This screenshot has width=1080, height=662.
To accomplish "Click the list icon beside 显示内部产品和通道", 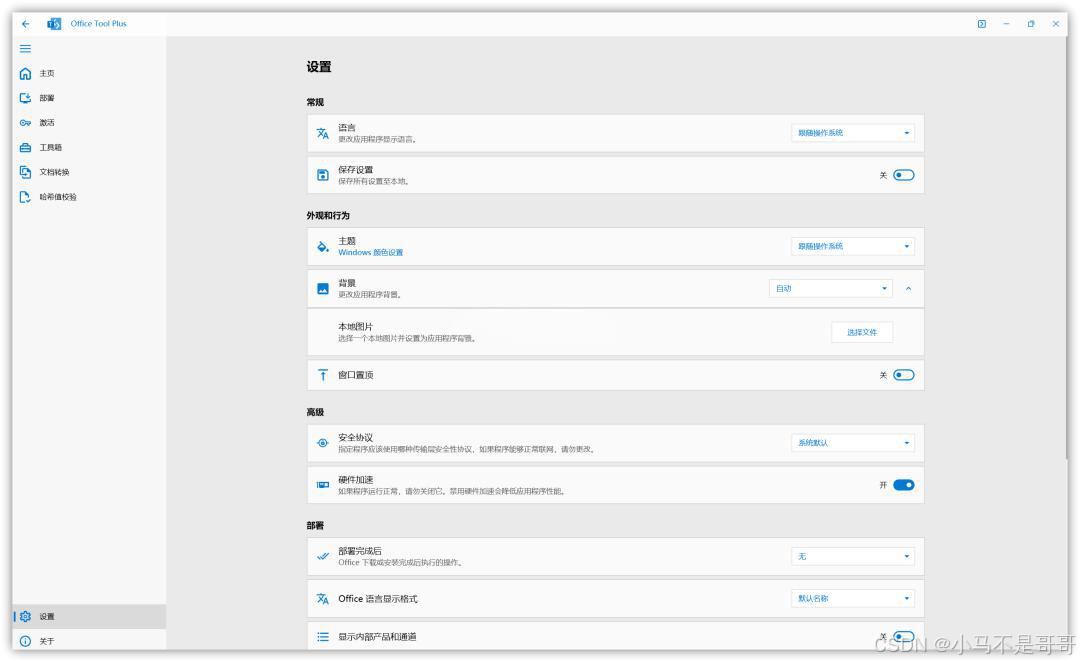I will (x=322, y=637).
